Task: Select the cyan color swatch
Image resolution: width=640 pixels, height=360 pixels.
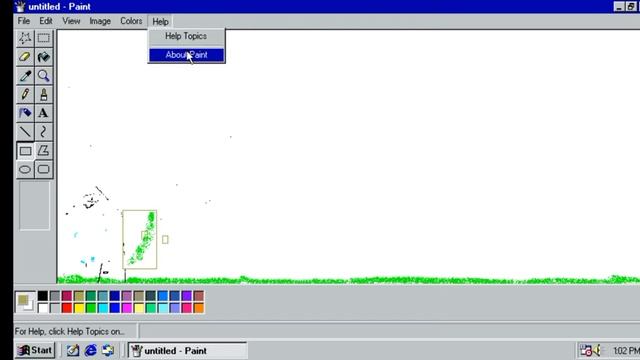Action: pos(103,308)
